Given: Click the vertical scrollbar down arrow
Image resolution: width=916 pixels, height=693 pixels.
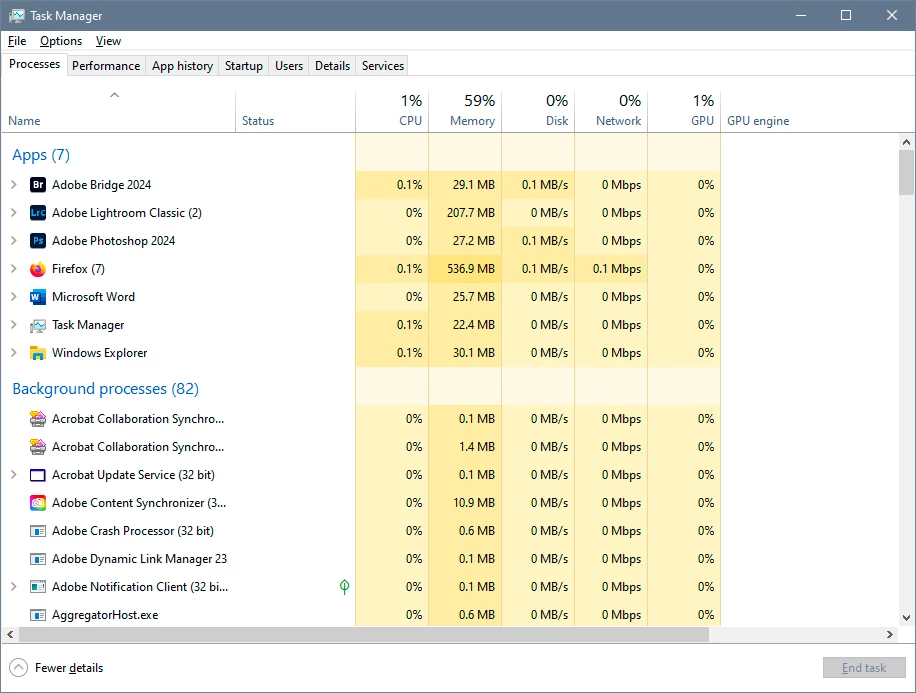Looking at the screenshot, I should click(x=906, y=618).
